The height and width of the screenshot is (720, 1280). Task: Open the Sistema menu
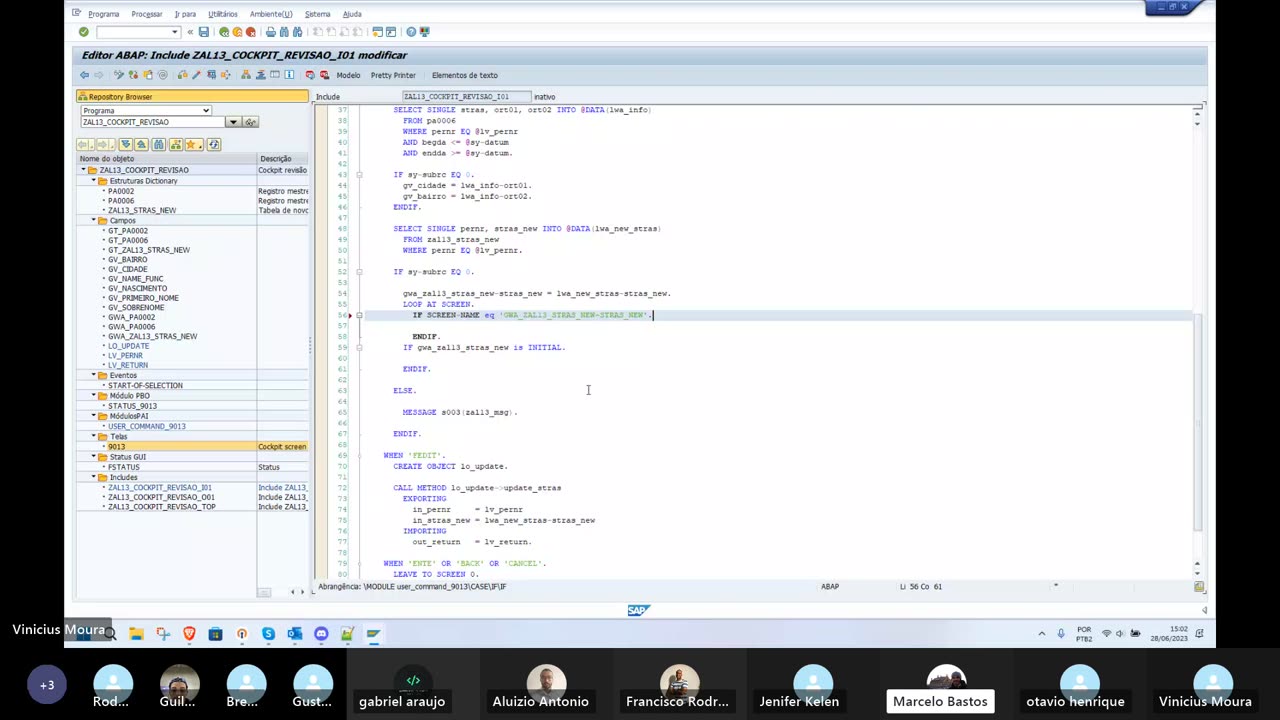(x=317, y=14)
